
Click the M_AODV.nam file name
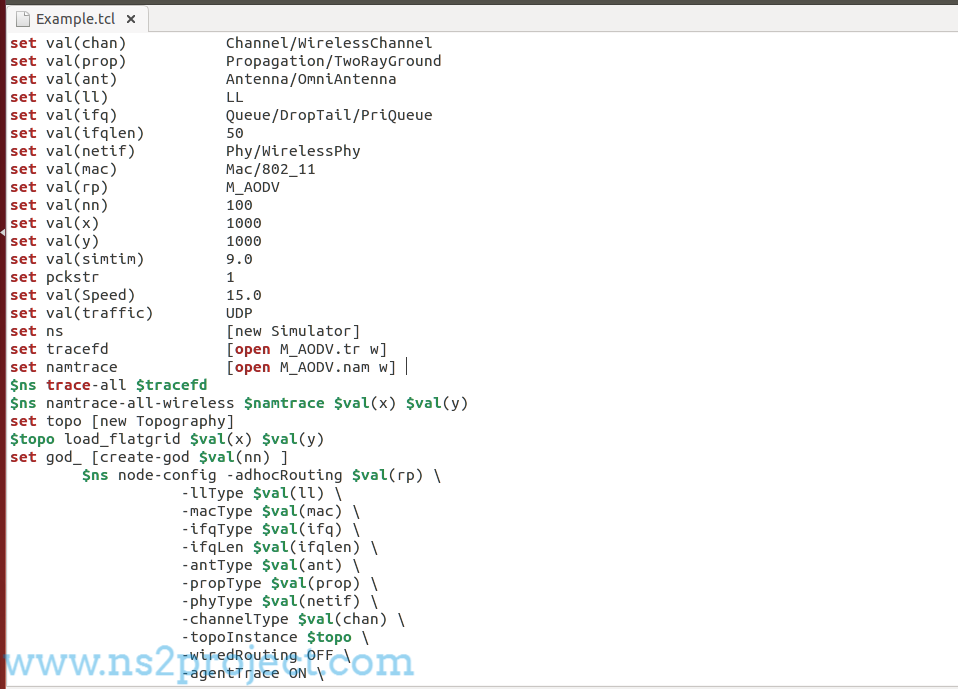(x=324, y=367)
